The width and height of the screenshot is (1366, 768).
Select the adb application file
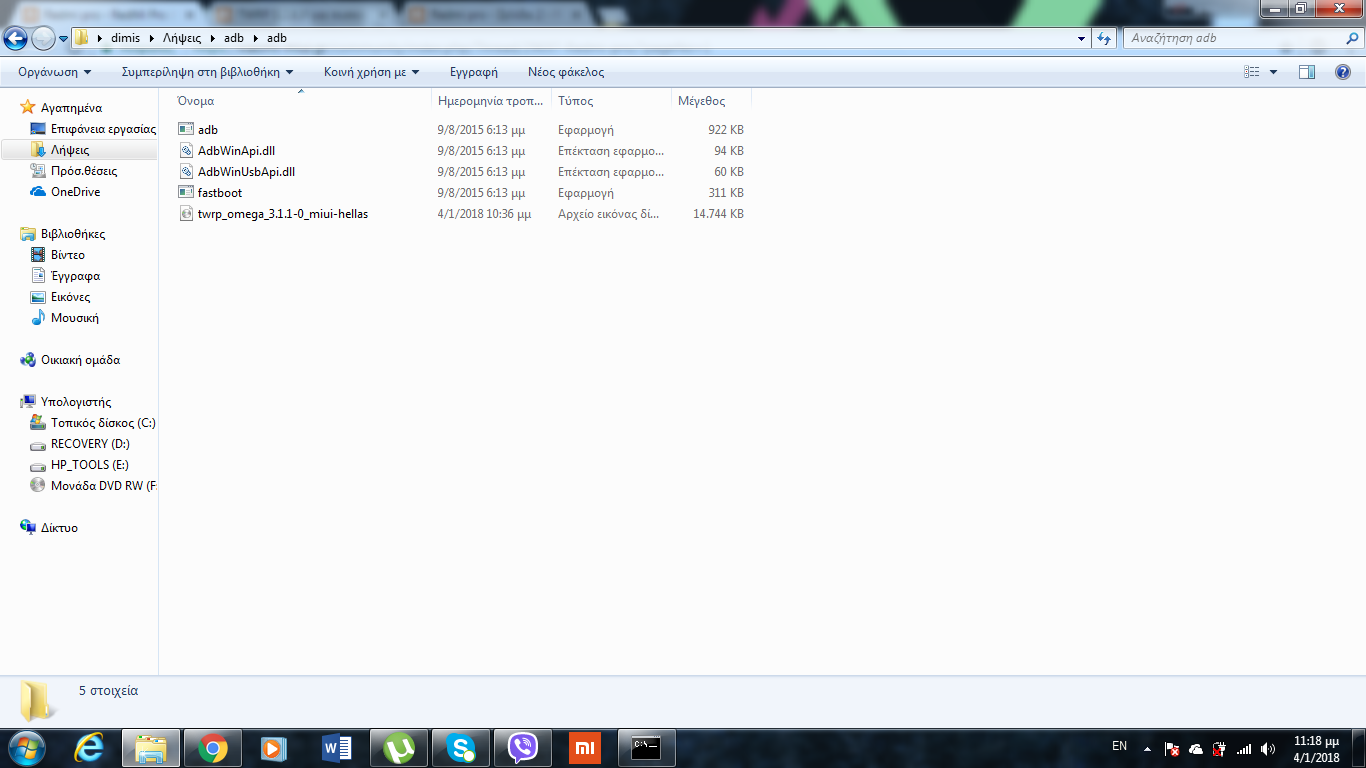[207, 130]
